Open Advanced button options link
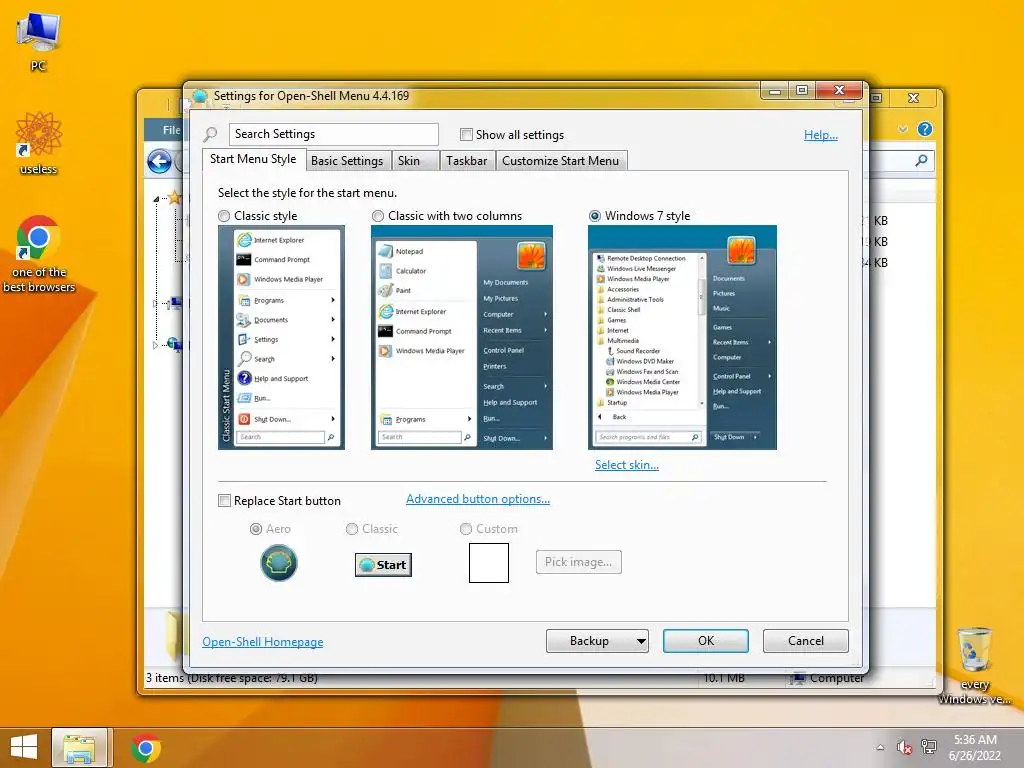 point(477,499)
